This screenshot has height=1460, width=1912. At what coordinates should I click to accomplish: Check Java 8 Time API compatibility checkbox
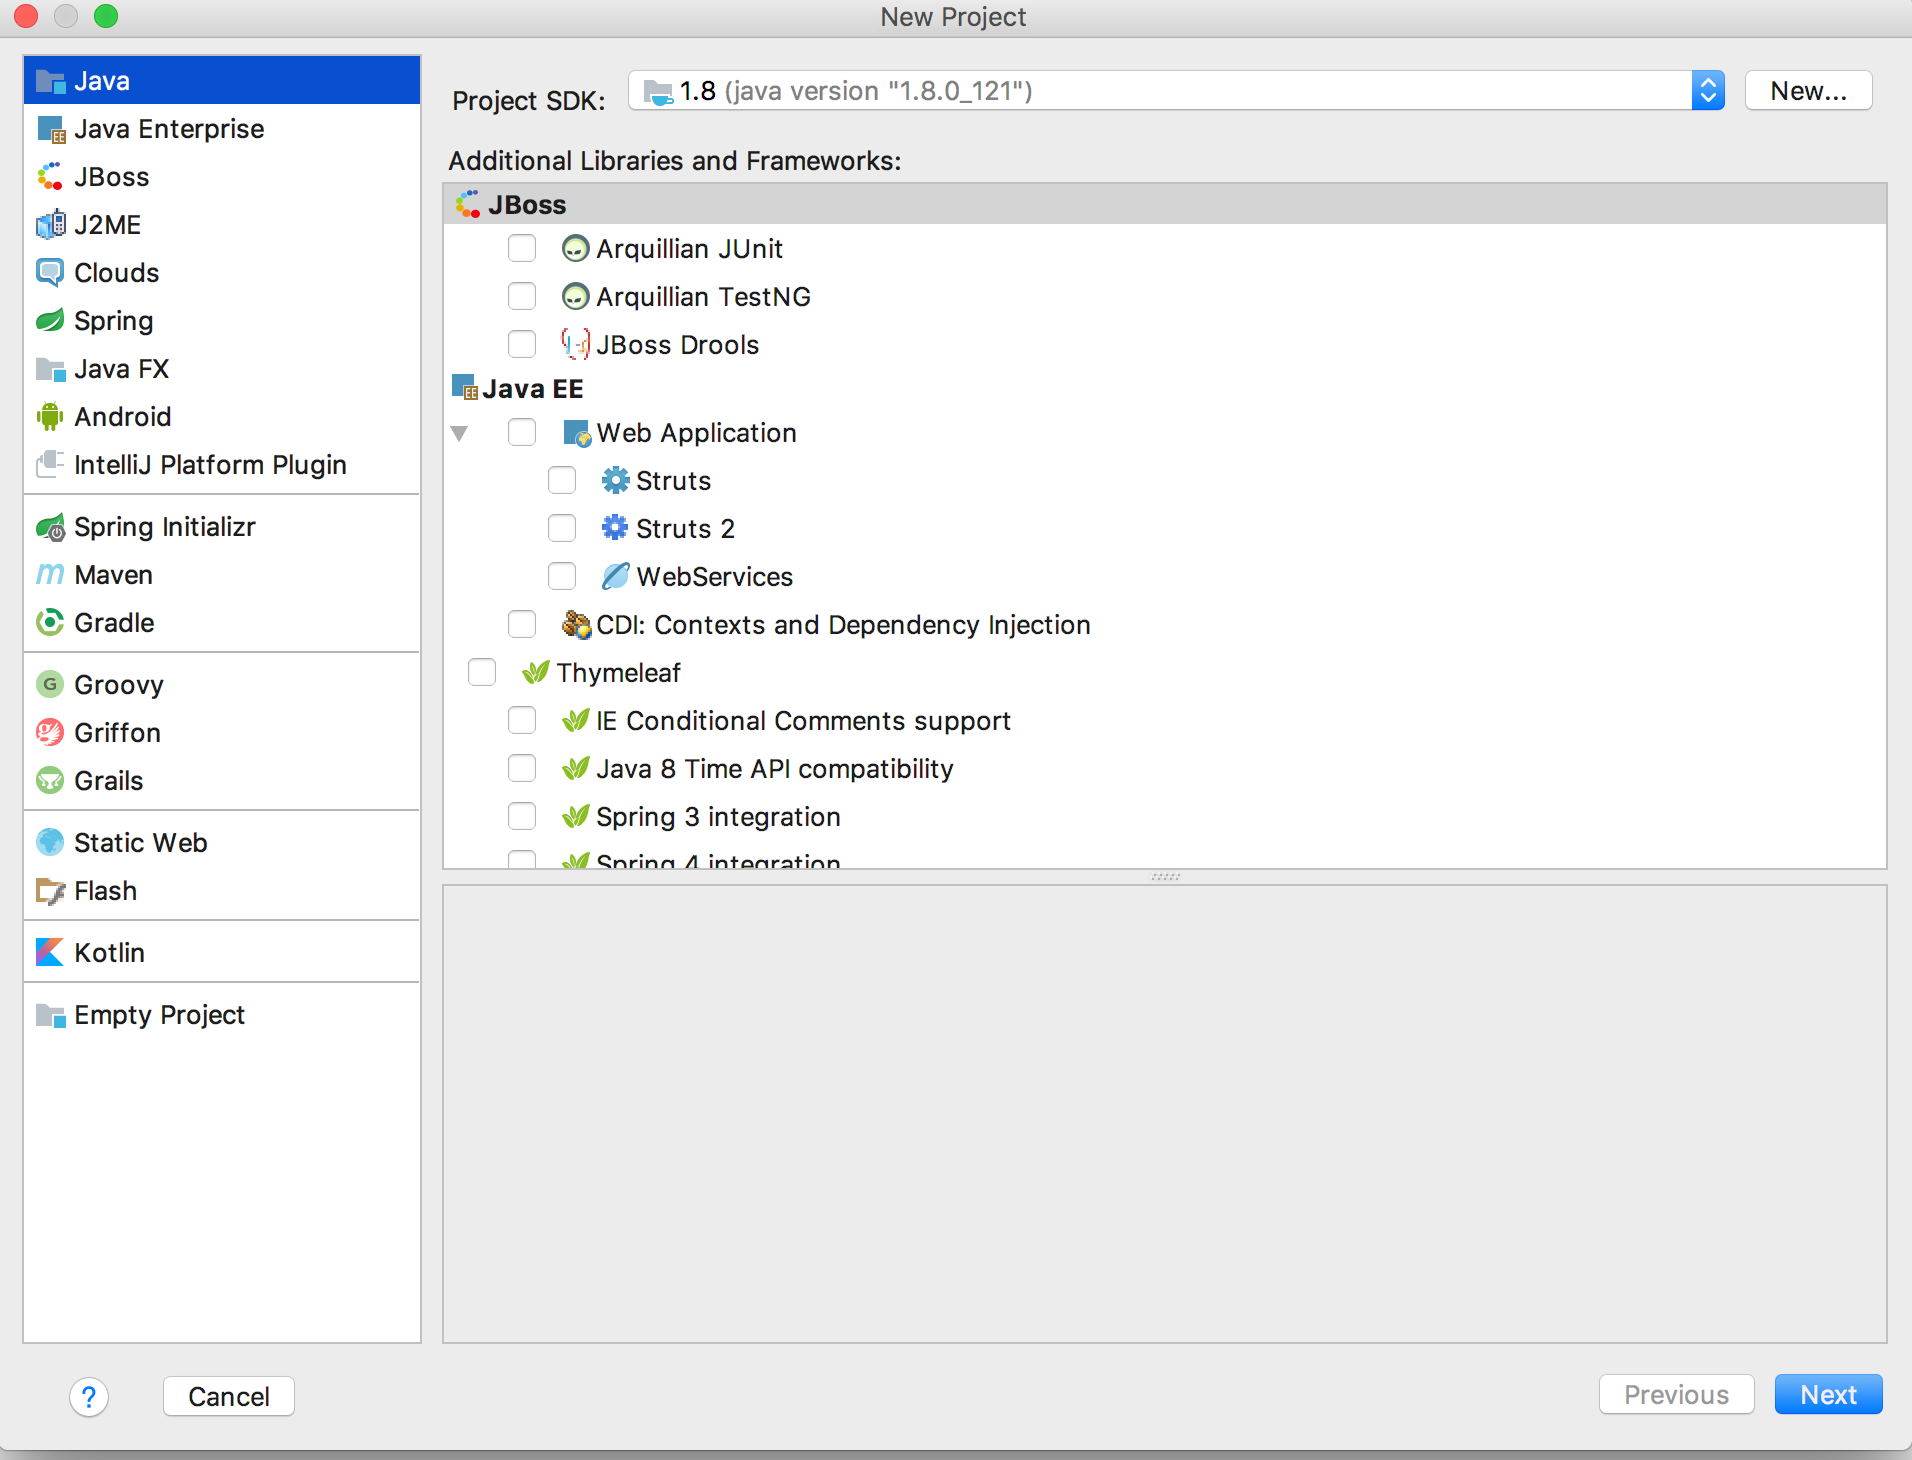pyautogui.click(x=522, y=769)
